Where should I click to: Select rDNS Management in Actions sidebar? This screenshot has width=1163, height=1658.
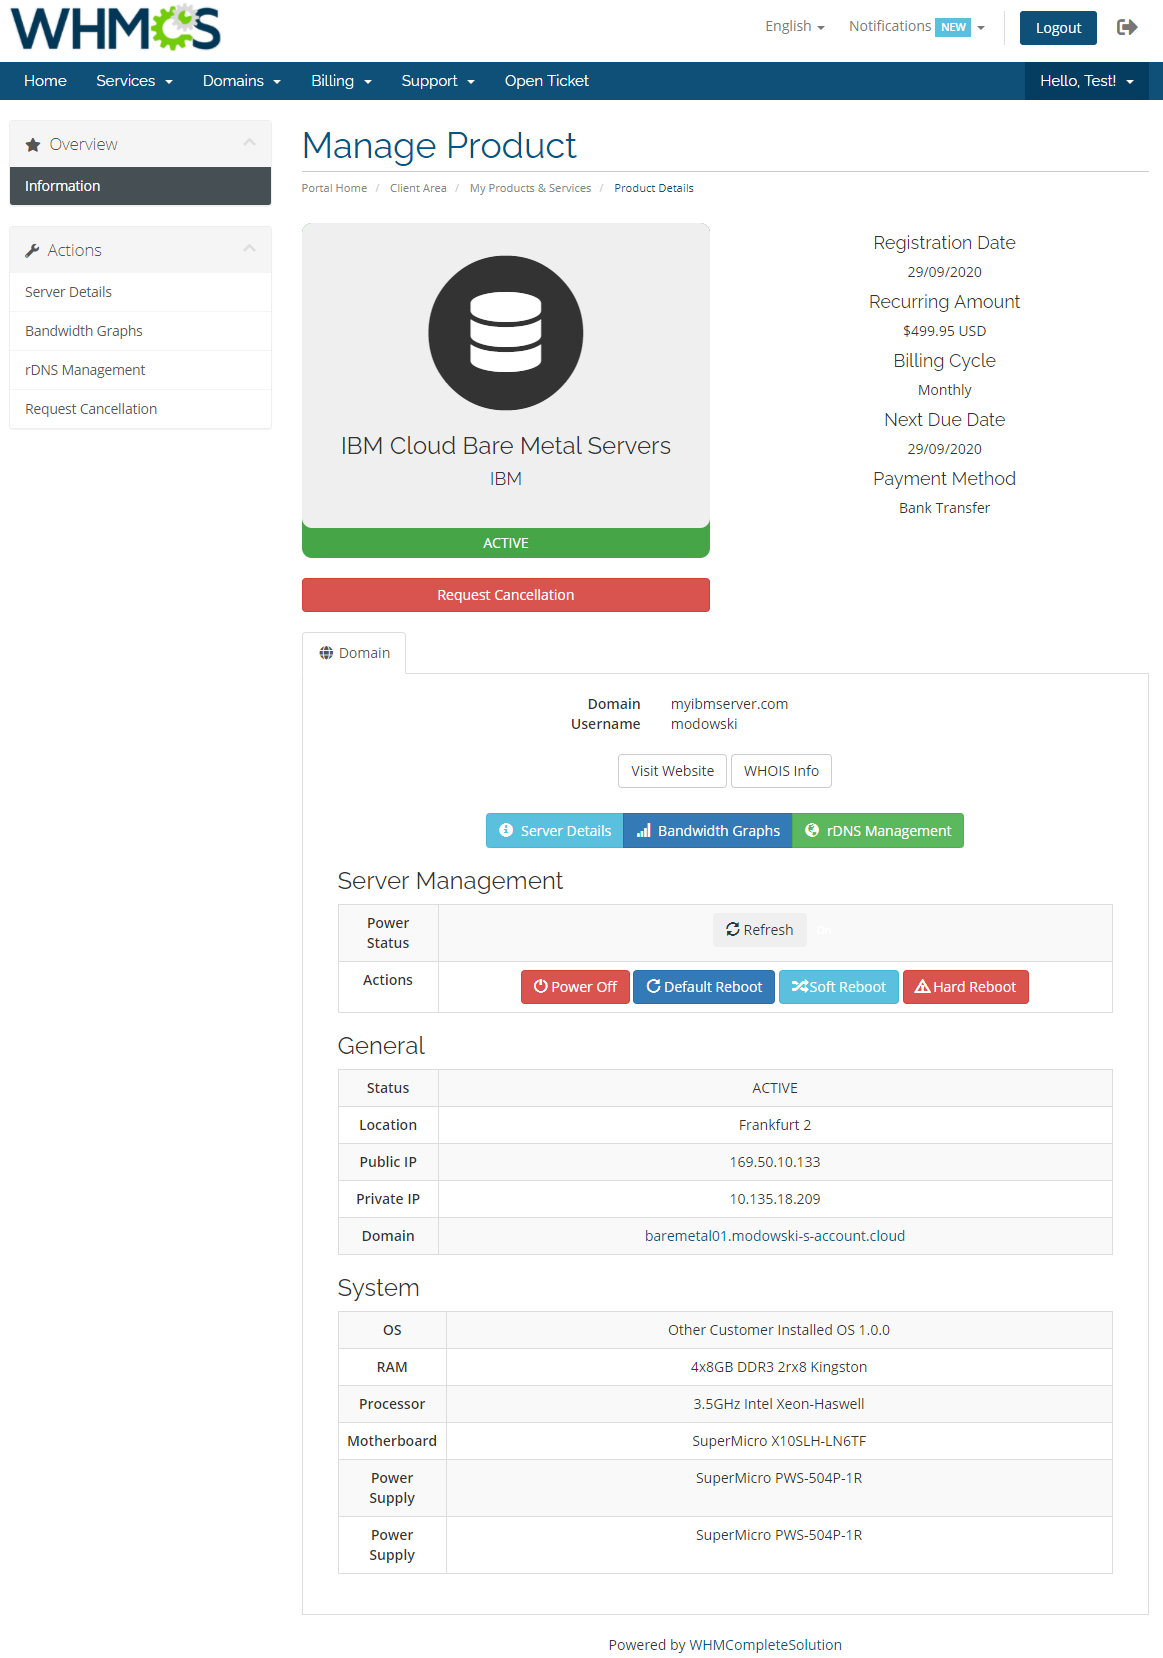tap(140, 370)
